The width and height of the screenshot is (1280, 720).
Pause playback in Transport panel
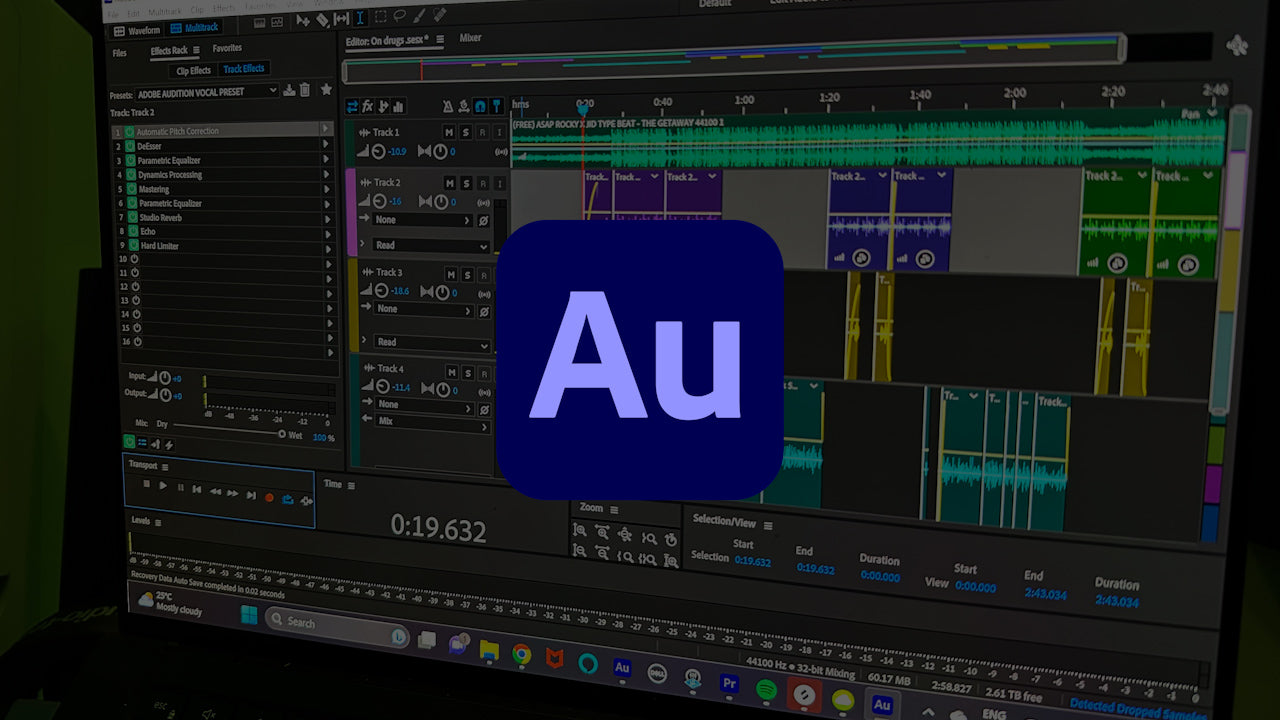[x=181, y=487]
